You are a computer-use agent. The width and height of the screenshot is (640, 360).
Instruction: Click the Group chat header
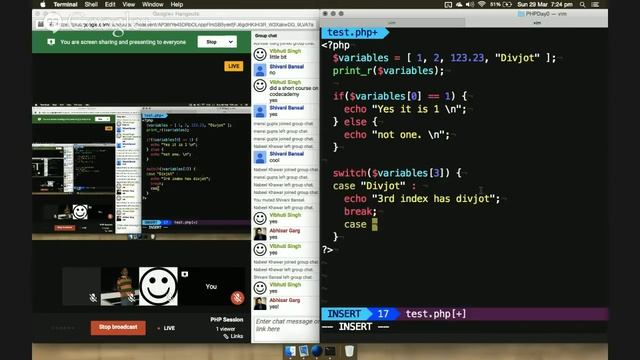(x=266, y=36)
